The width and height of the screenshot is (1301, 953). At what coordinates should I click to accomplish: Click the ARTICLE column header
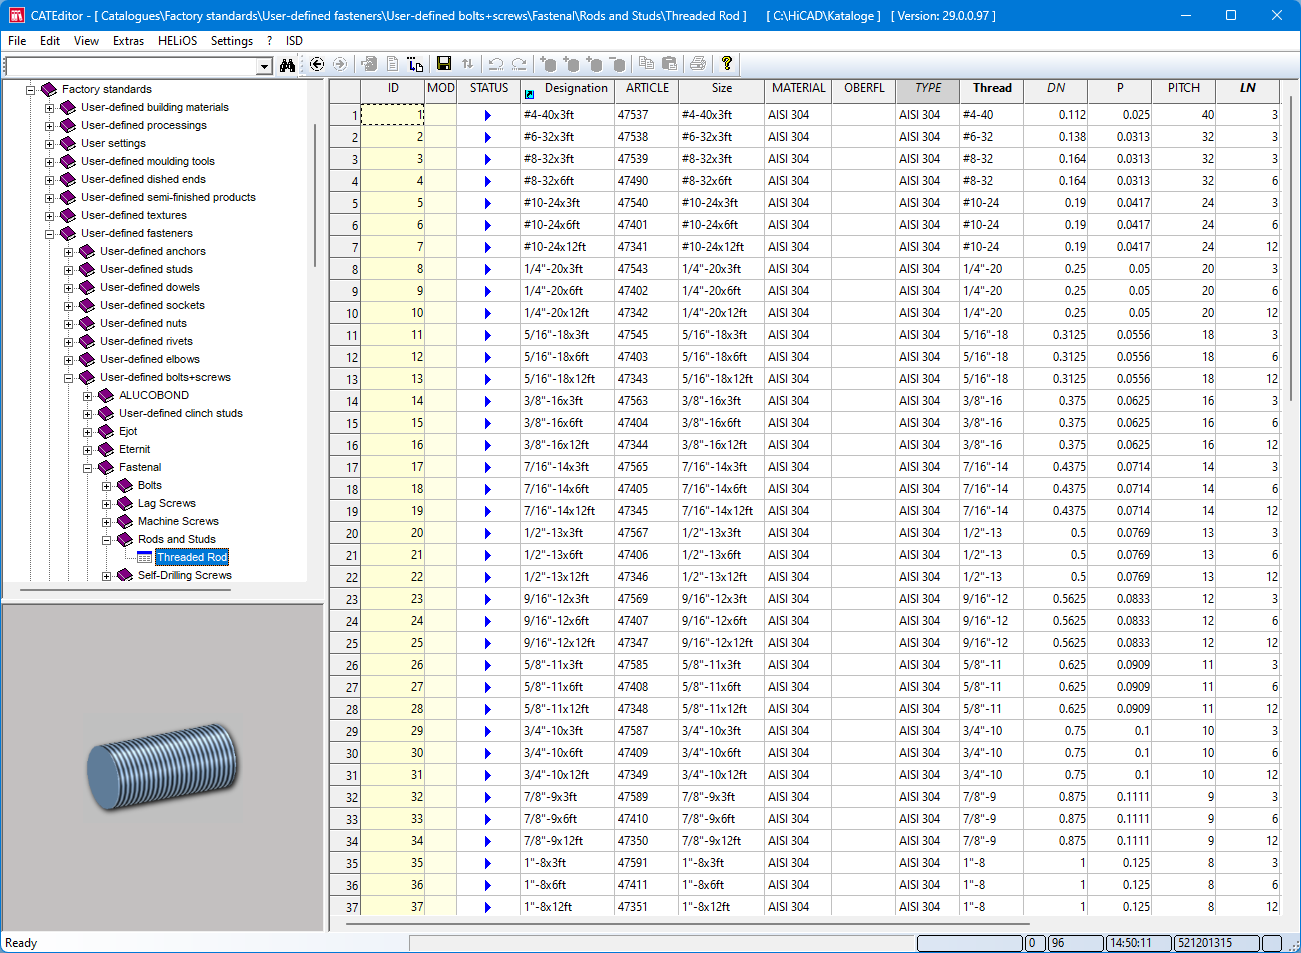(647, 89)
